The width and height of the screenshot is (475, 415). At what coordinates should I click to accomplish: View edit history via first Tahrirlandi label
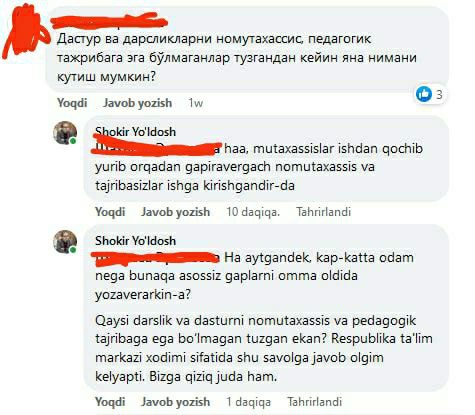click(x=323, y=212)
